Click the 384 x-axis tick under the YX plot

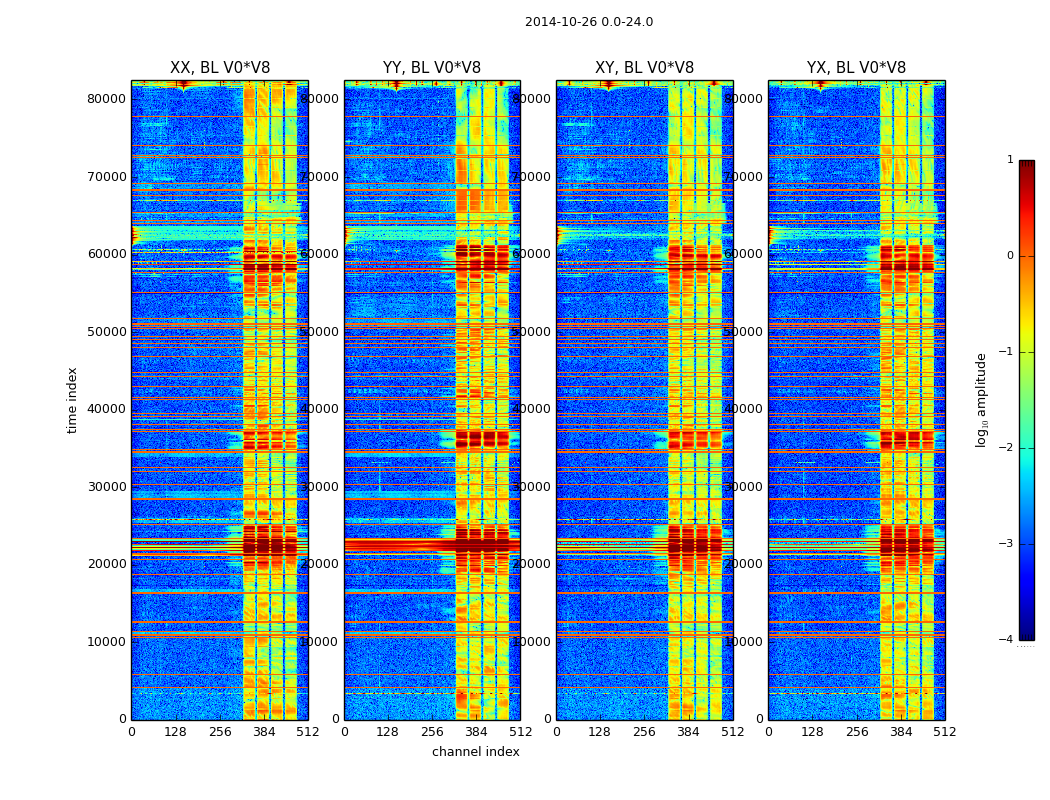pos(900,732)
